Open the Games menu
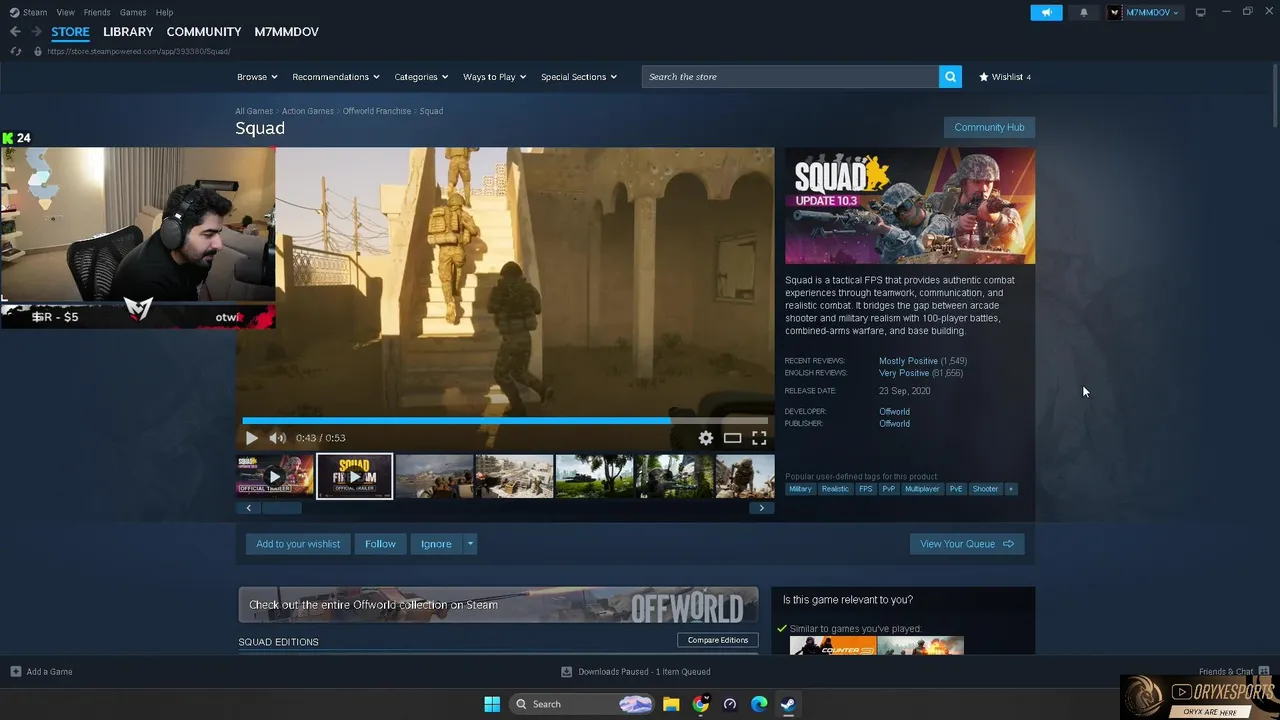1280x720 pixels. [x=133, y=12]
